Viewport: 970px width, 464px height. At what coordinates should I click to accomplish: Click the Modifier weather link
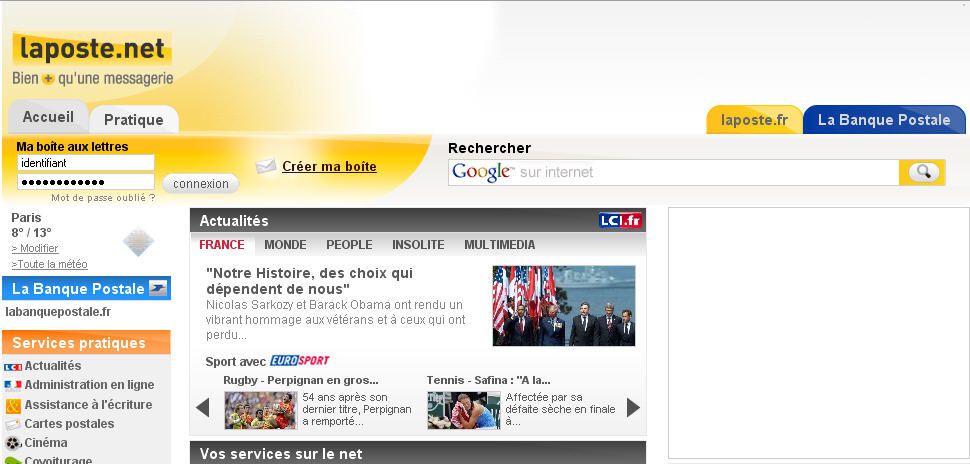pos(35,248)
